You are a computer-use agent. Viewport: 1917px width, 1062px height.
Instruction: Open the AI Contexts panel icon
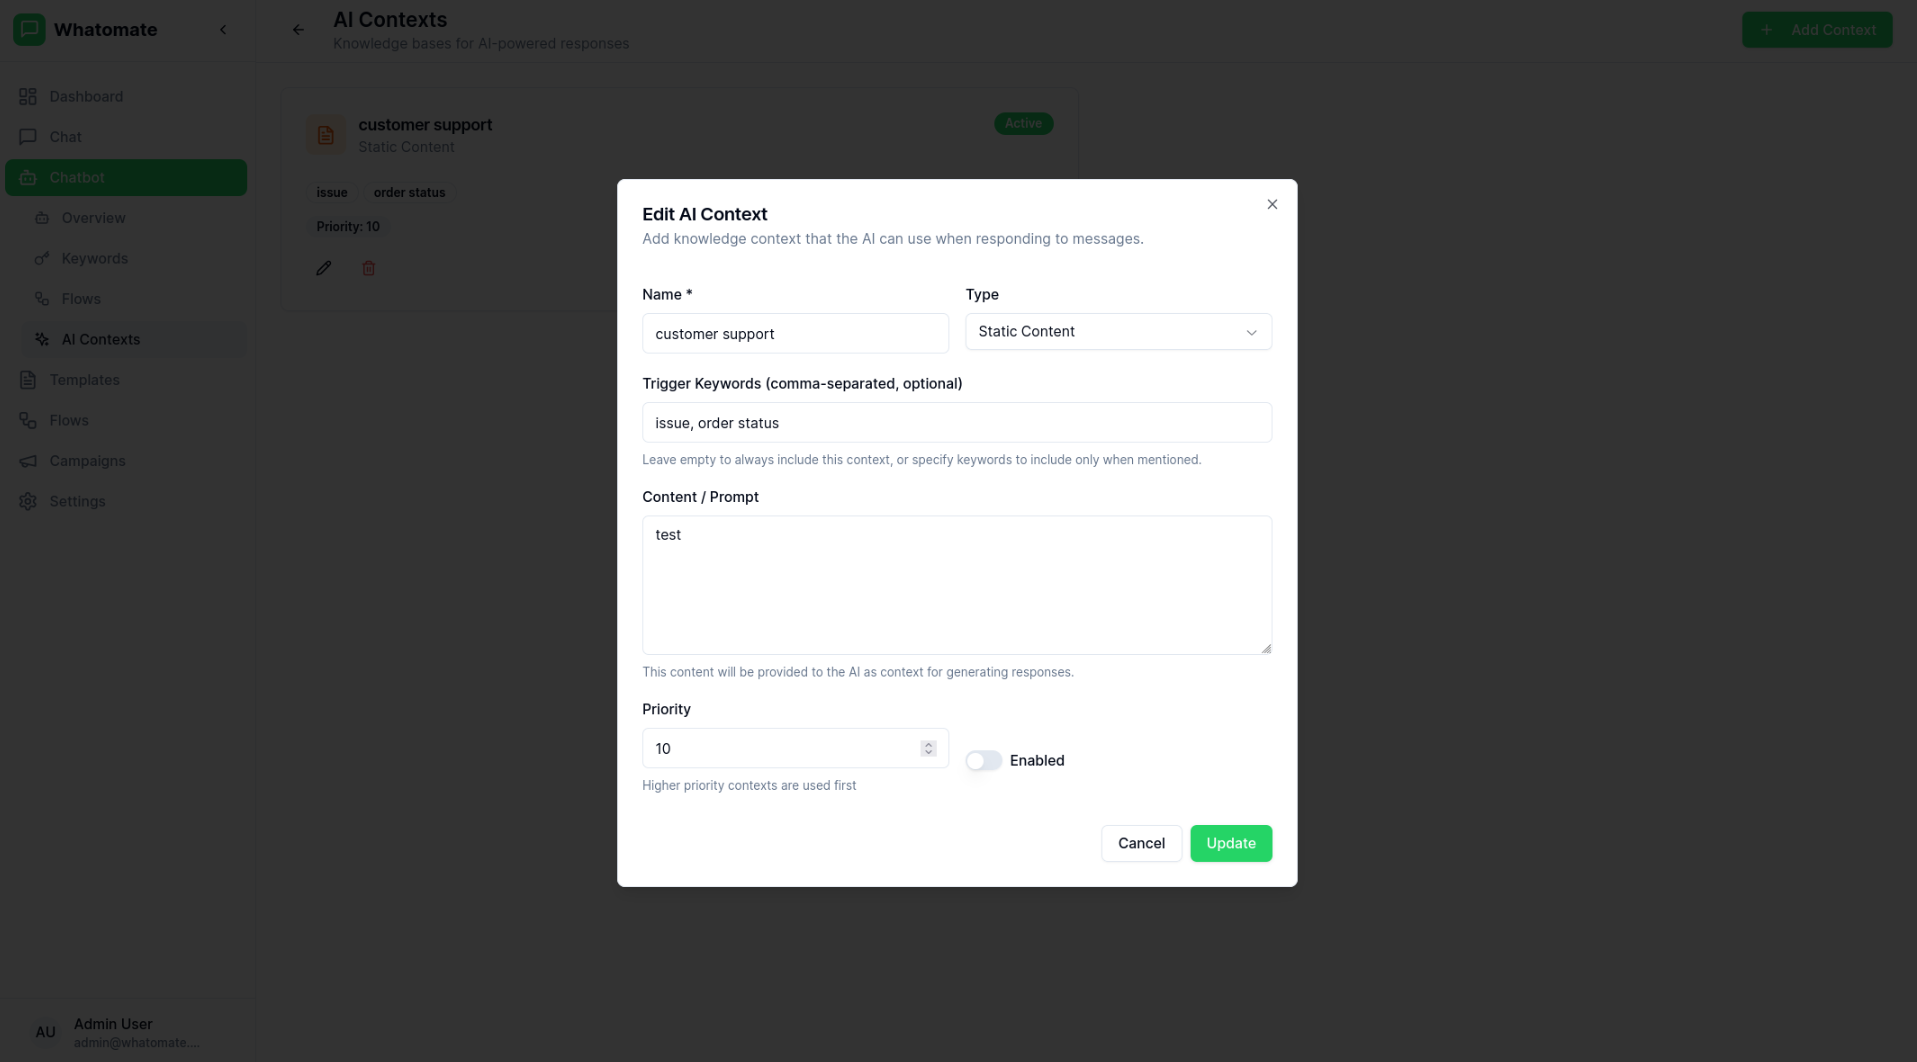point(41,339)
